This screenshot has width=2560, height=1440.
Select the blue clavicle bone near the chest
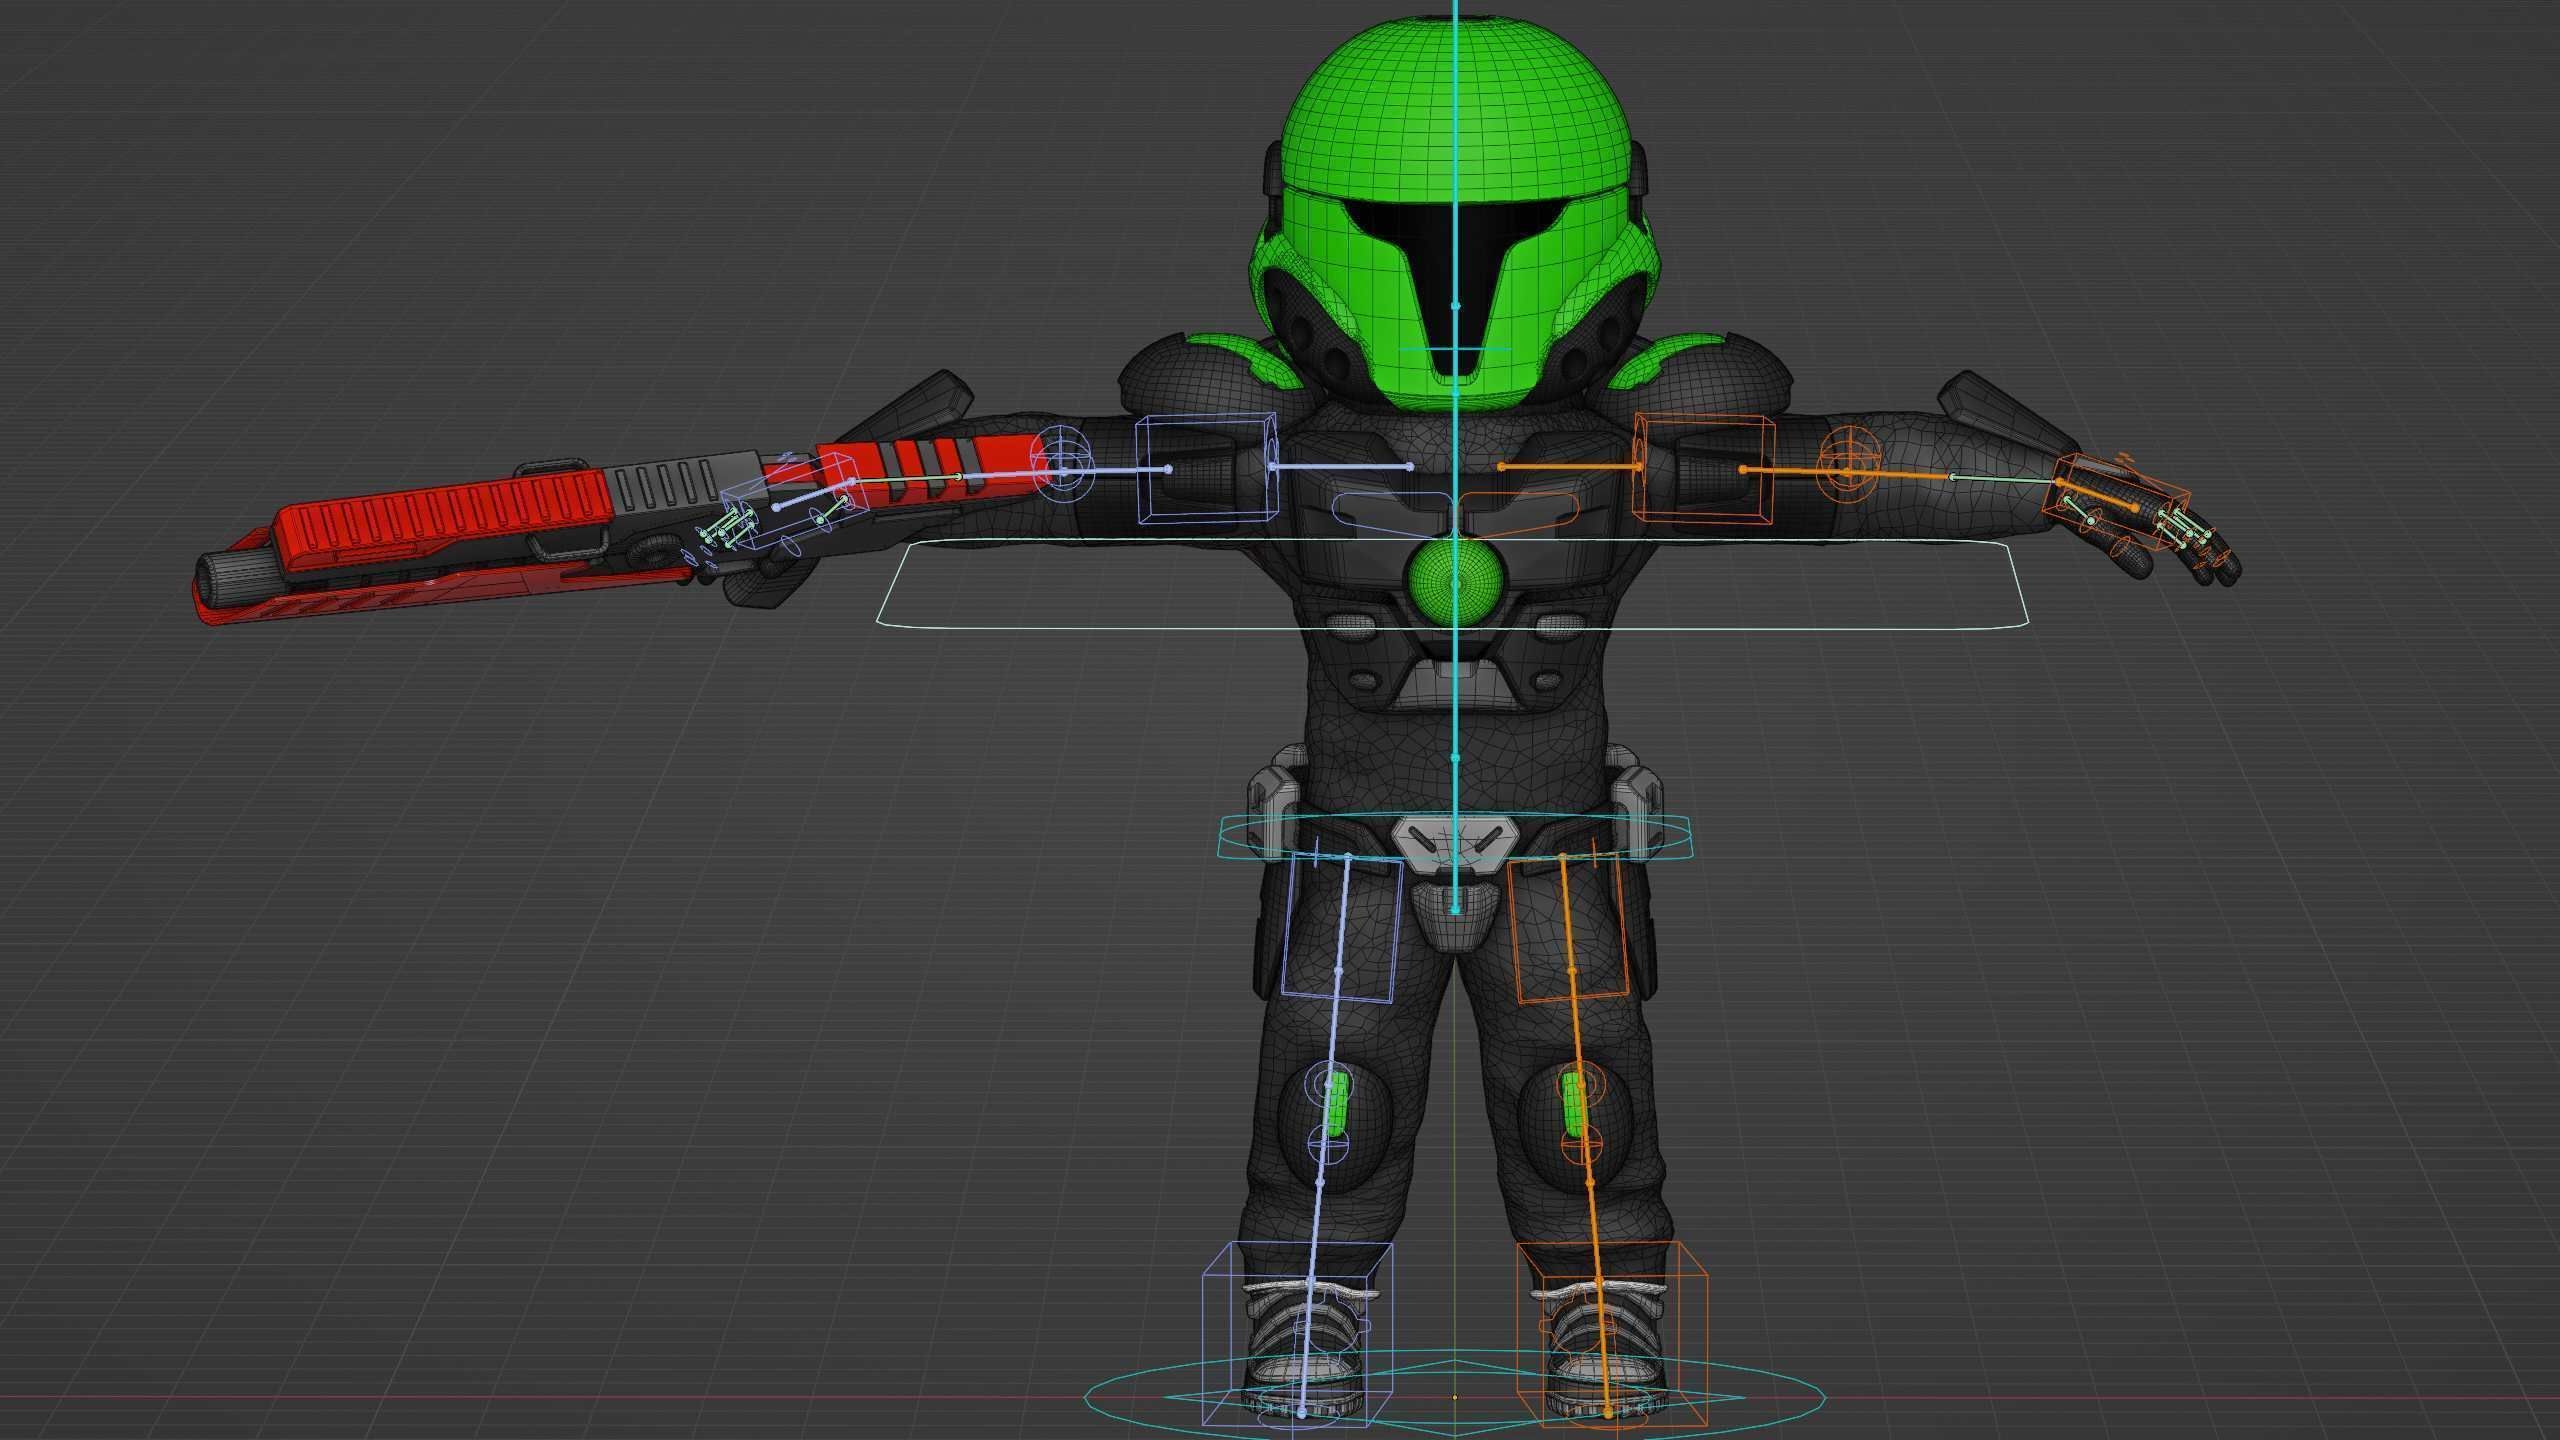pos(1340,467)
